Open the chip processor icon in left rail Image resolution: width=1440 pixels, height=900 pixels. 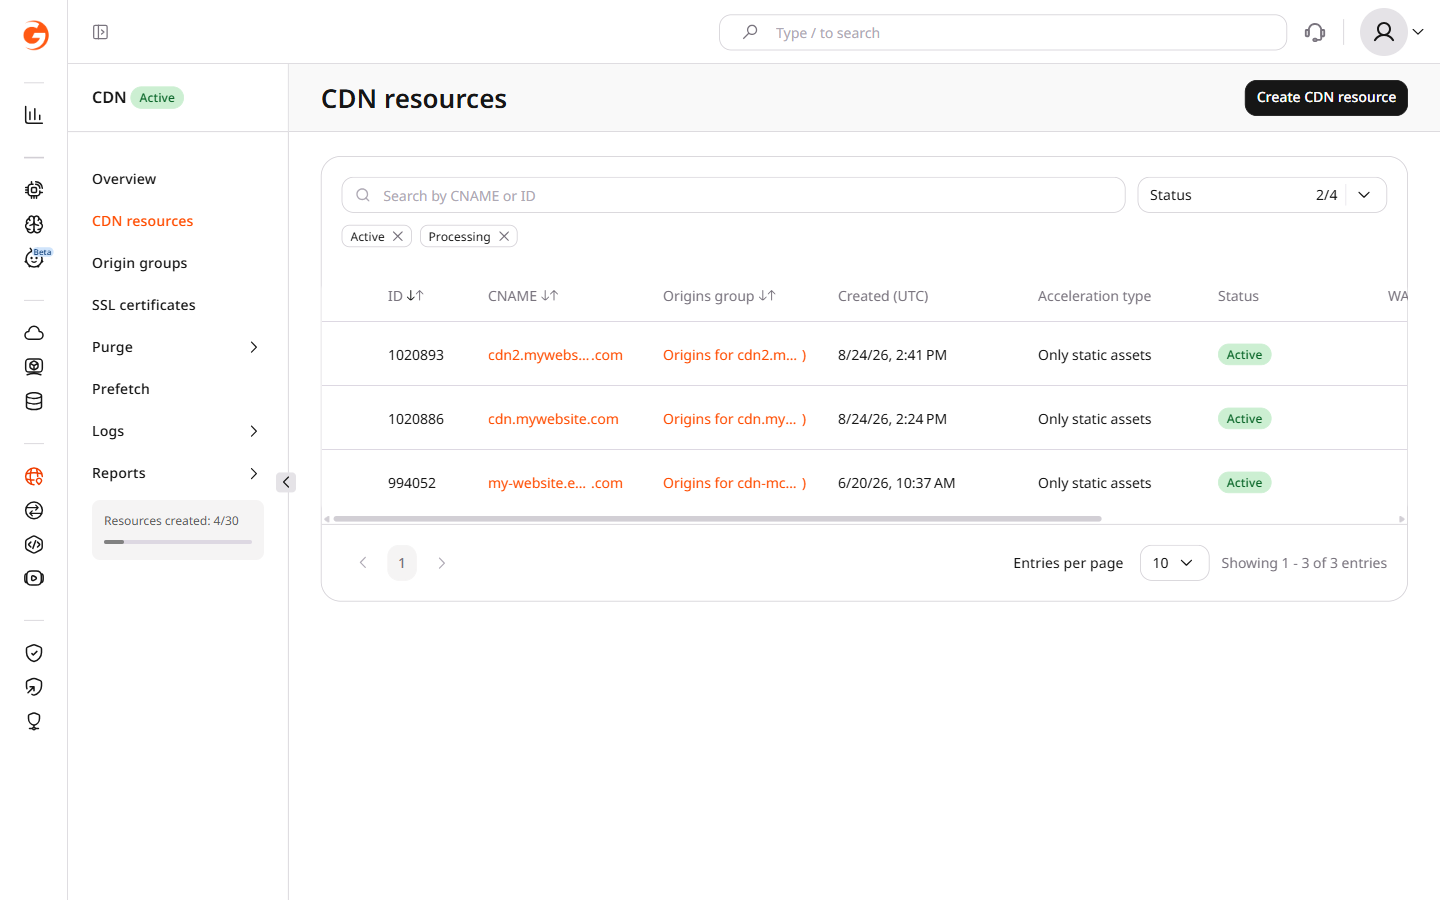click(34, 190)
